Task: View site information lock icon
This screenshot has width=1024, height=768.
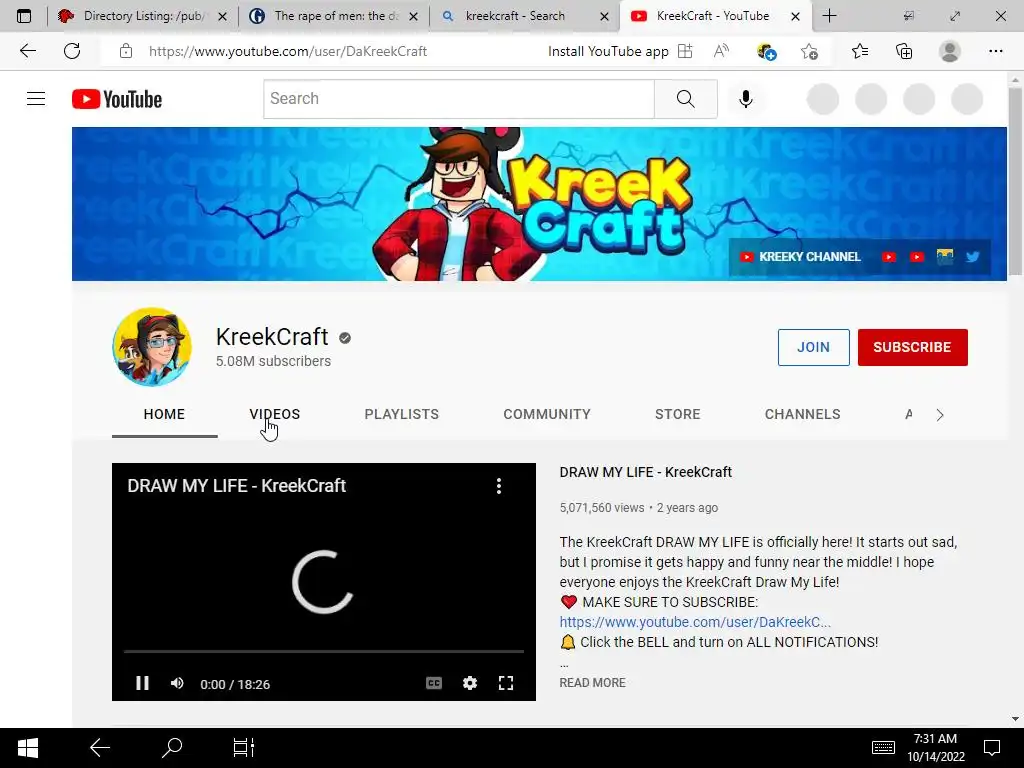Action: [x=126, y=51]
